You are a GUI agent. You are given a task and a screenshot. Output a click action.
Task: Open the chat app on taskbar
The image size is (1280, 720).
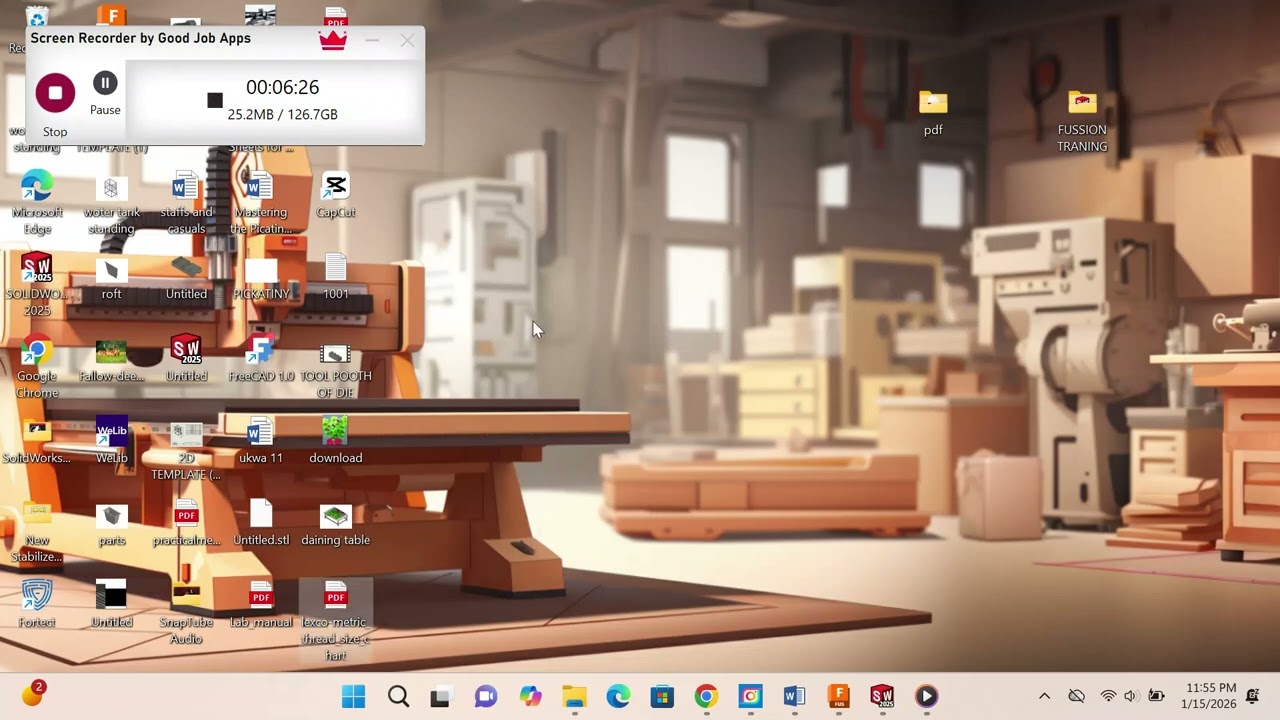click(485, 697)
